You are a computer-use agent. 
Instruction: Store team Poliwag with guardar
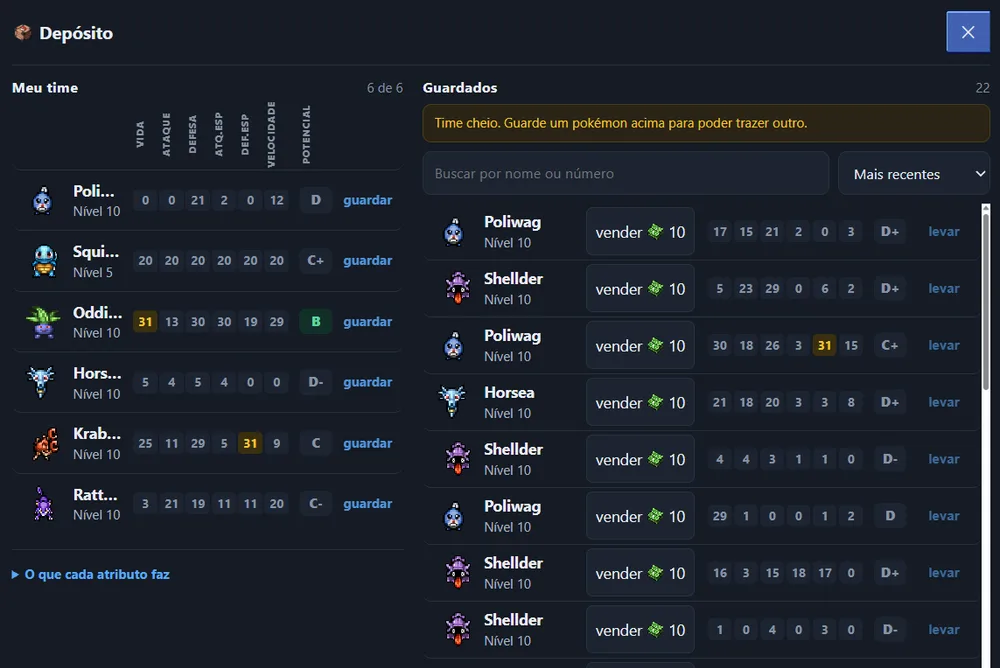(x=367, y=200)
